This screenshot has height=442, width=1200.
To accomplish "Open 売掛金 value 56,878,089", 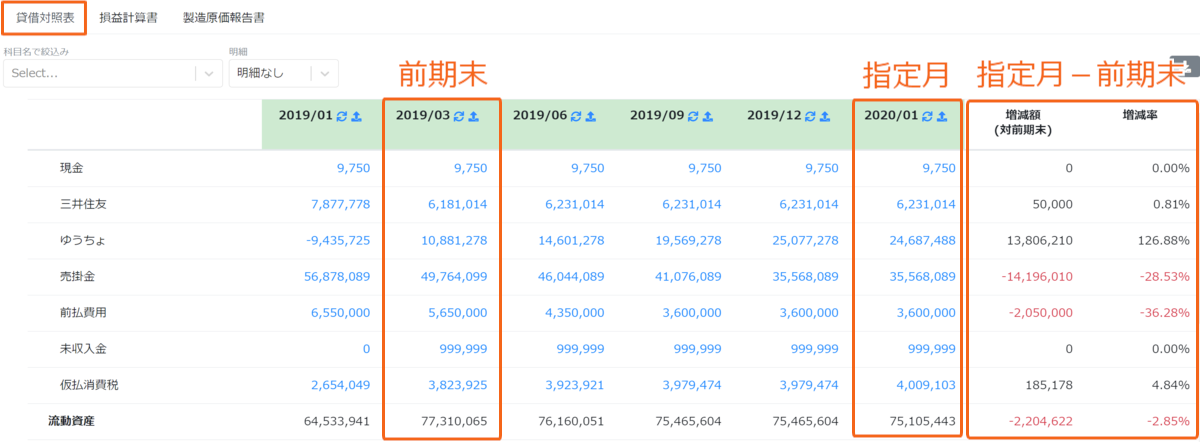I will [x=338, y=277].
